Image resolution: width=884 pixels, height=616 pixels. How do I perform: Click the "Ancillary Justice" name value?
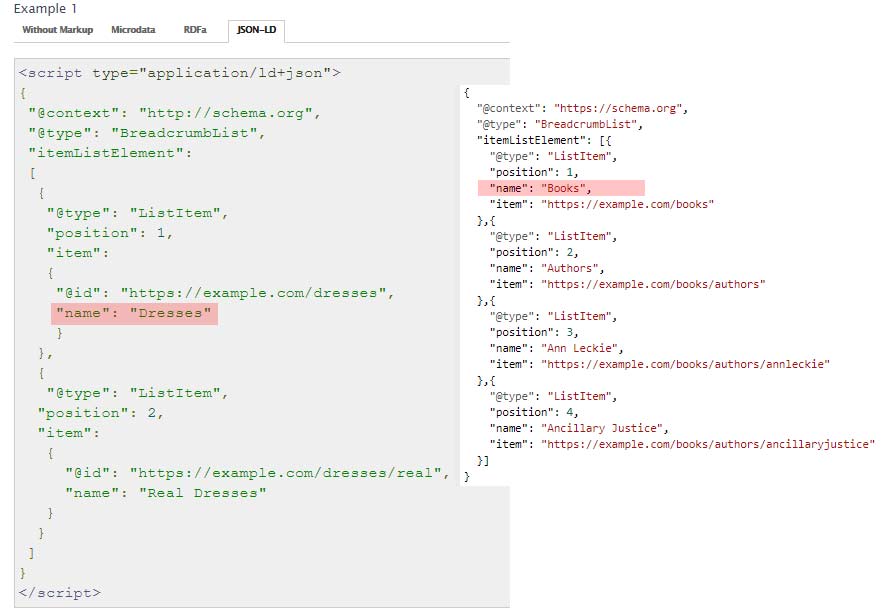[605, 428]
